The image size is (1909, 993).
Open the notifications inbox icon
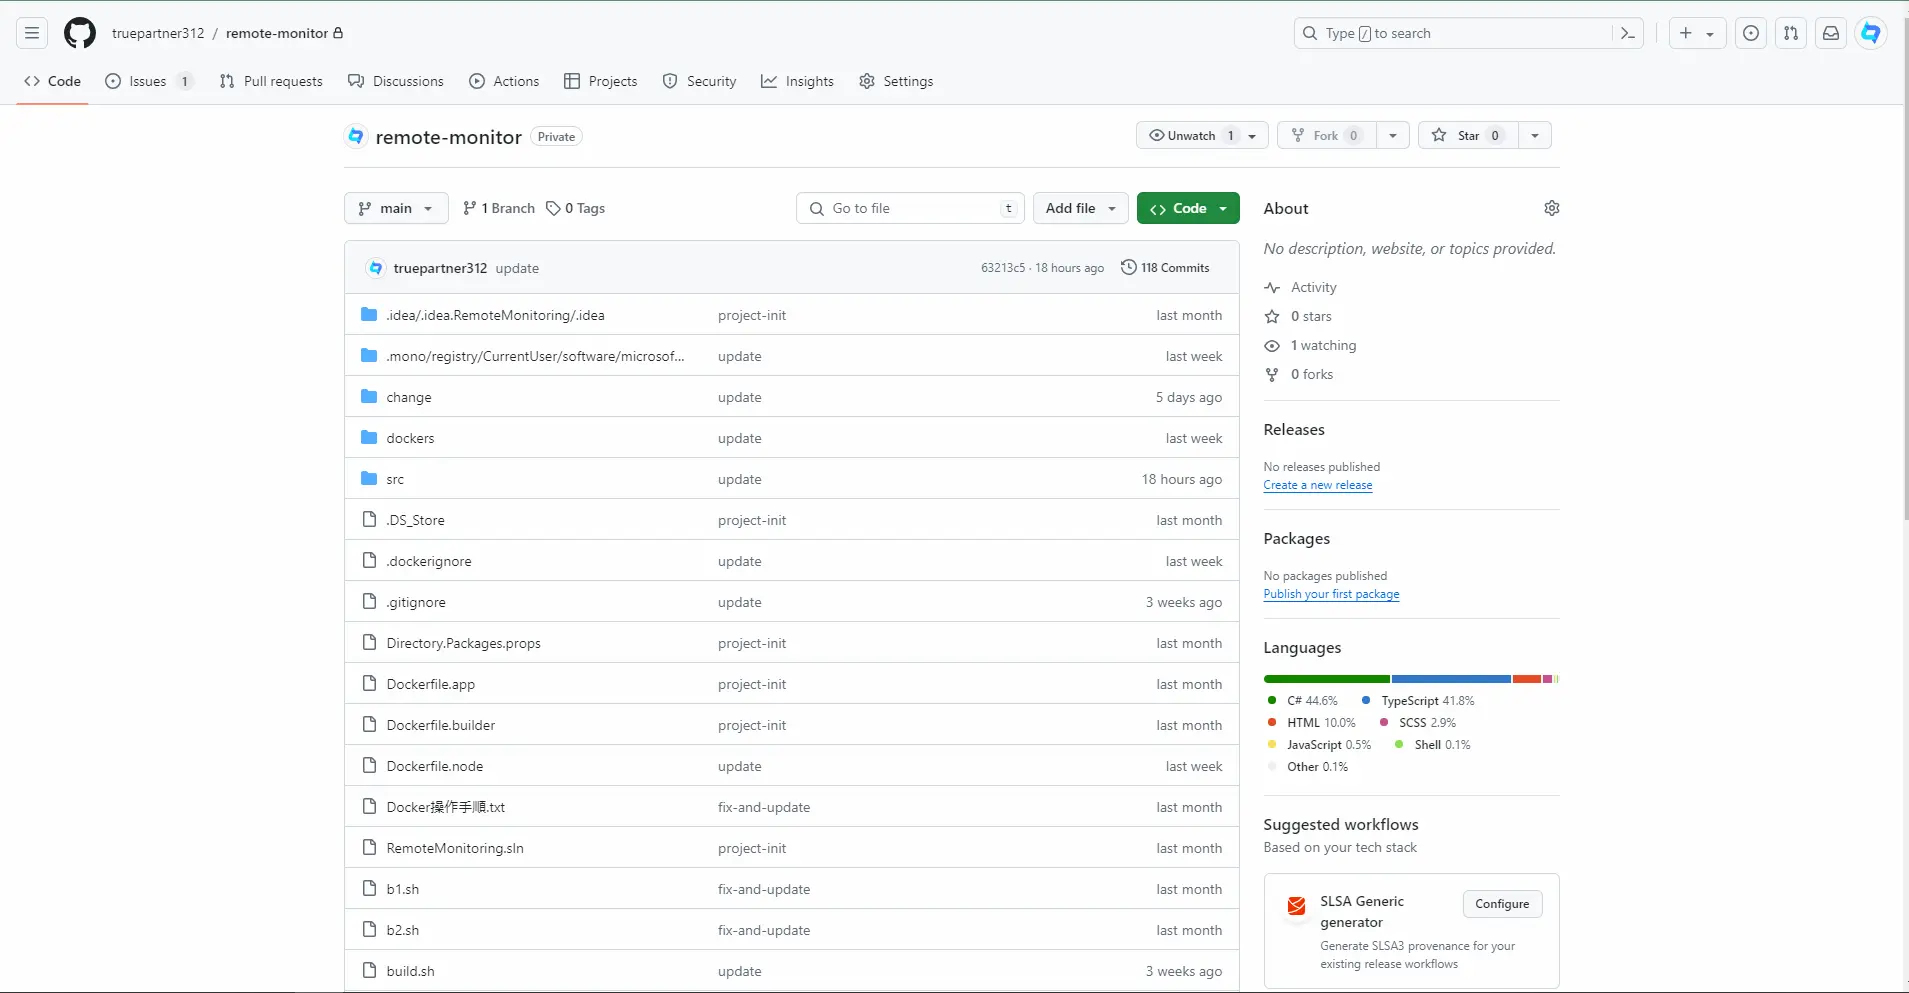click(1830, 33)
